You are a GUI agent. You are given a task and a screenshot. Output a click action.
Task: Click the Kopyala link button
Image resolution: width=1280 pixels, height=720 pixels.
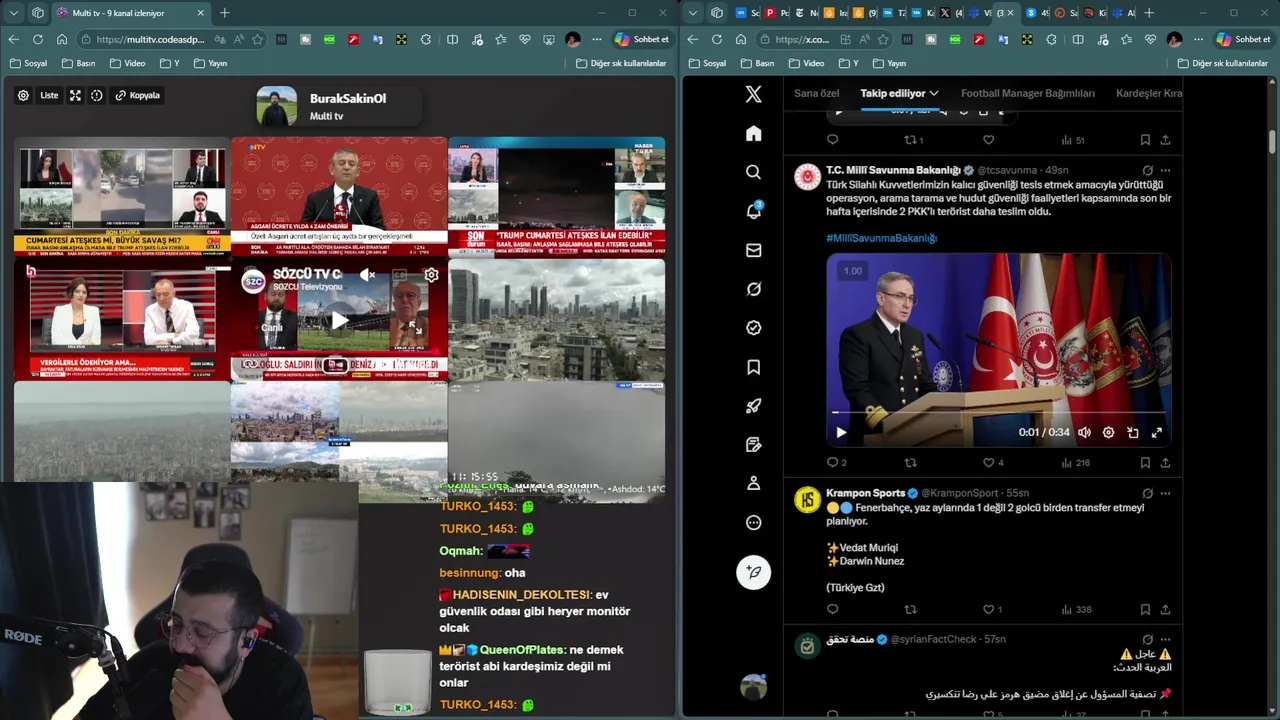coord(138,95)
